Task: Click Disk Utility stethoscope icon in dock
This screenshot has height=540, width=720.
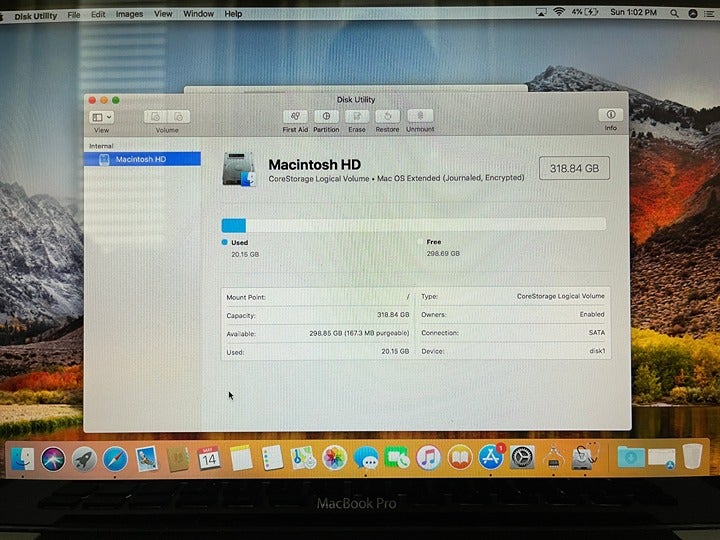Action: click(x=585, y=456)
